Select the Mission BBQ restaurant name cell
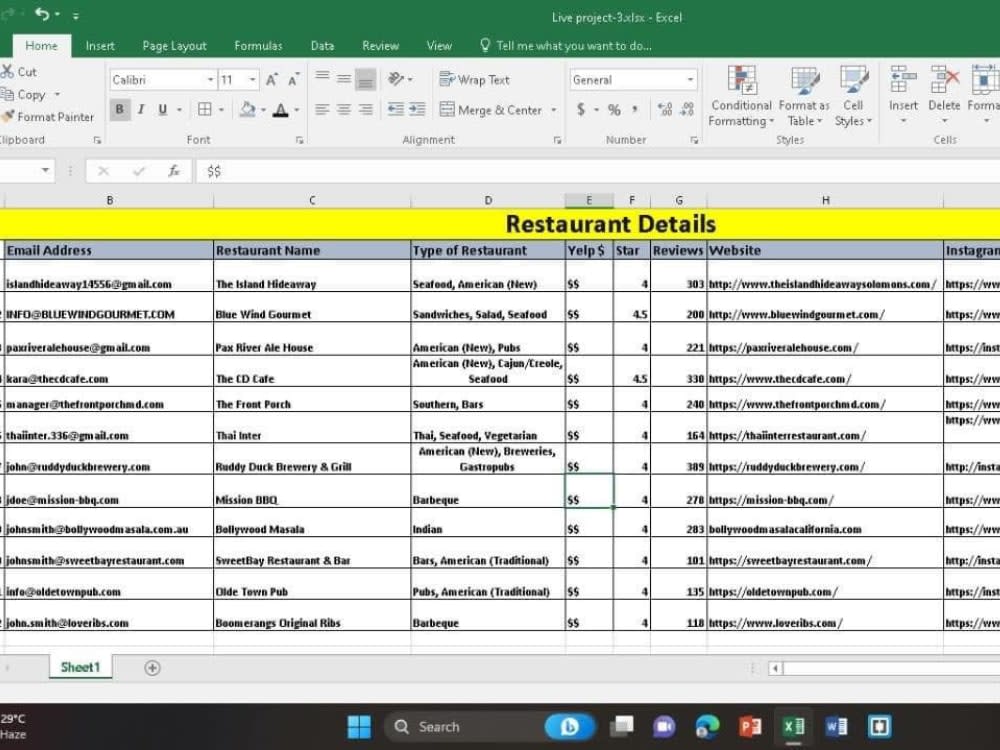 pos(312,492)
